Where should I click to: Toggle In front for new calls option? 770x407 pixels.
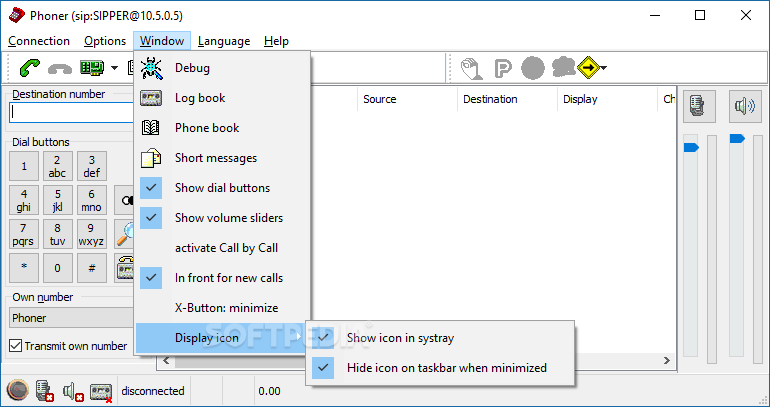(222, 278)
